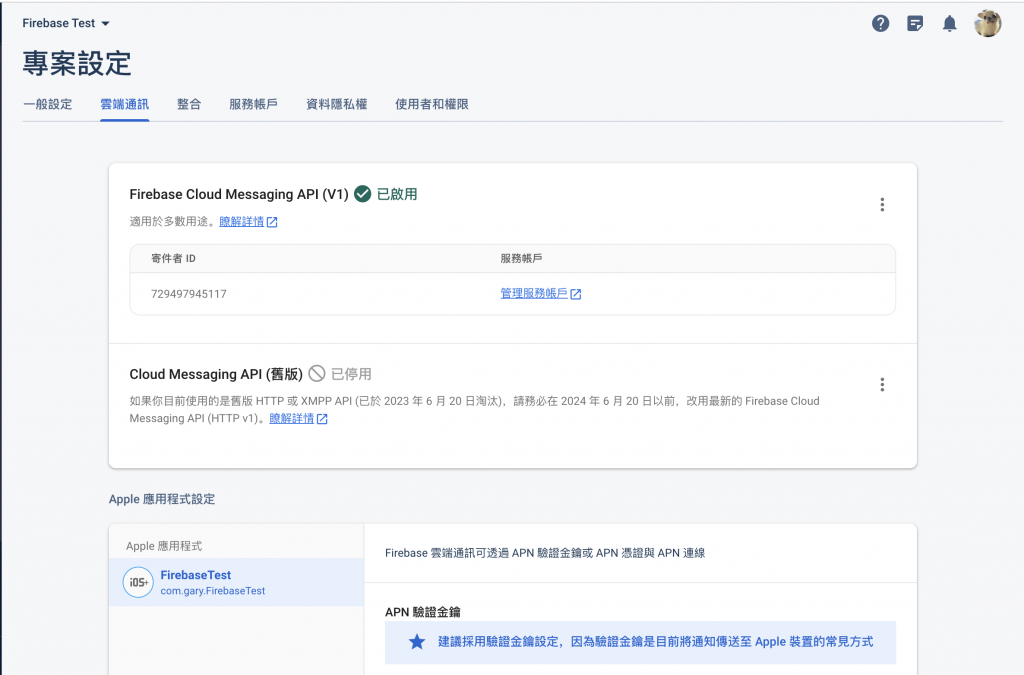The width and height of the screenshot is (1024, 675).
Task: Open three-dot menu for Firebase Cloud Messaging API (V1)
Action: 882,205
